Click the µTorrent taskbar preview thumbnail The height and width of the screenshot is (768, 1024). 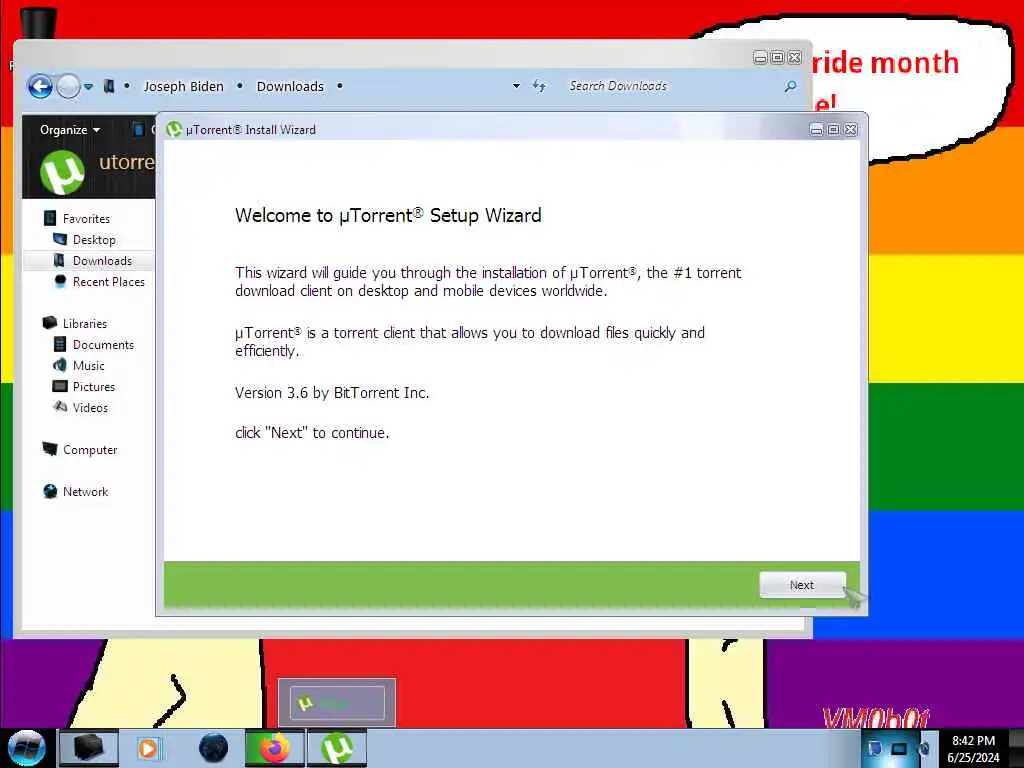337,703
